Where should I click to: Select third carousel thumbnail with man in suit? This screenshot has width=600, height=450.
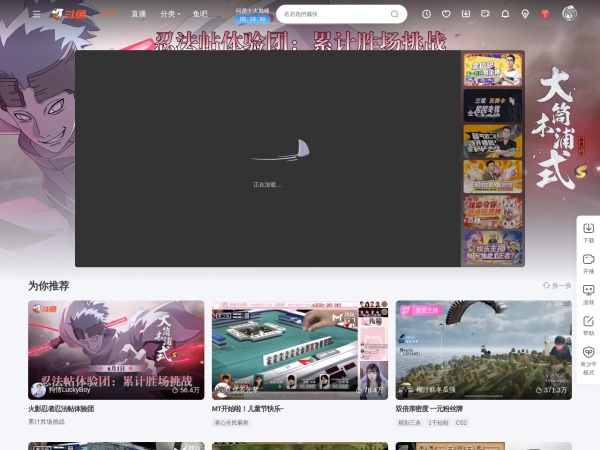point(492,141)
